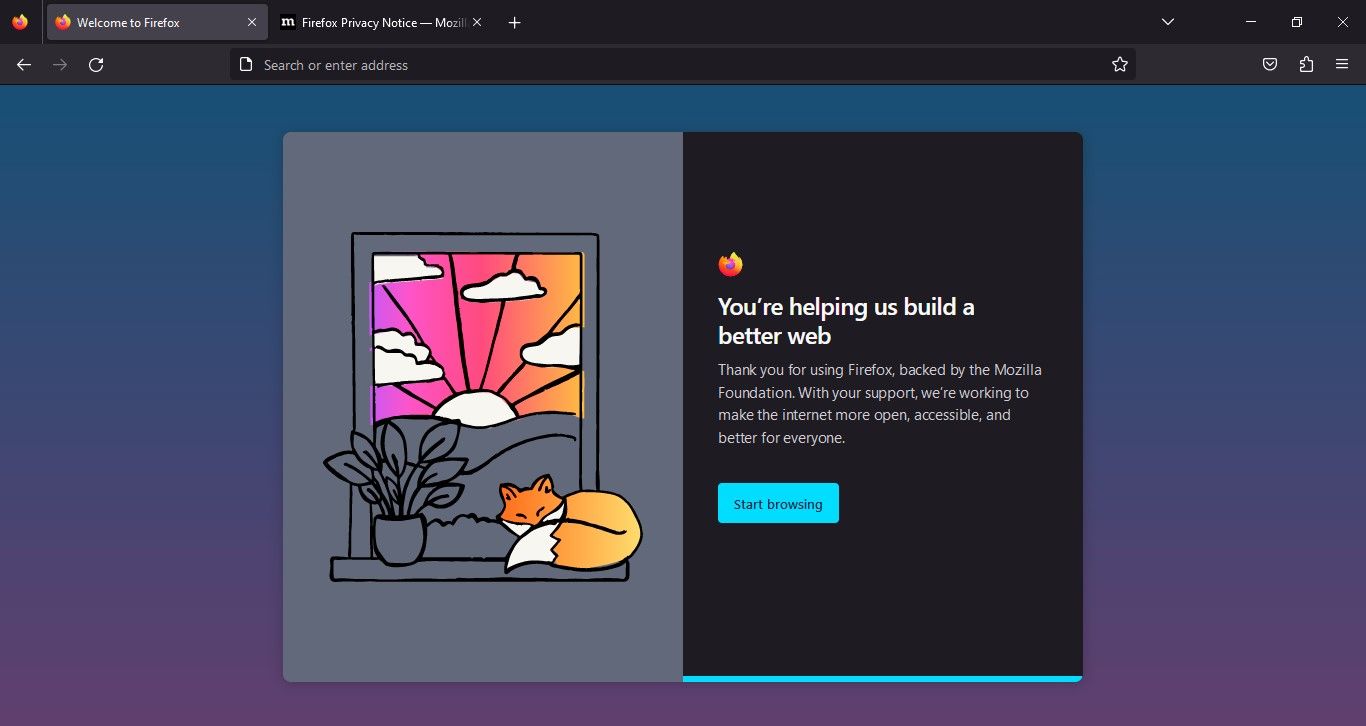Click the Firefox logo above the heading
This screenshot has height=726, width=1366.
point(730,264)
